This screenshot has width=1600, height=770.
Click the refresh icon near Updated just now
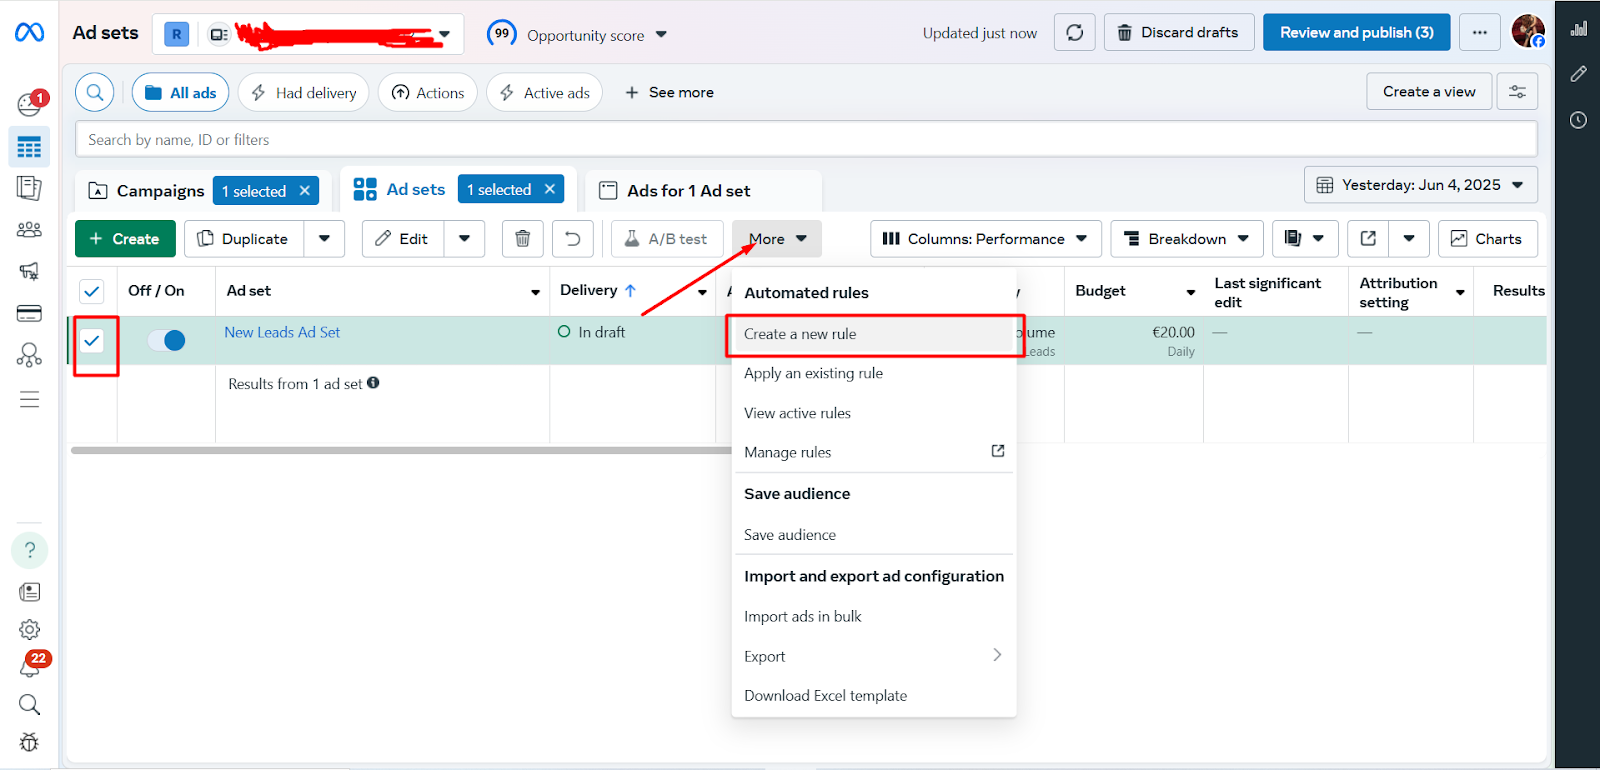(x=1075, y=33)
